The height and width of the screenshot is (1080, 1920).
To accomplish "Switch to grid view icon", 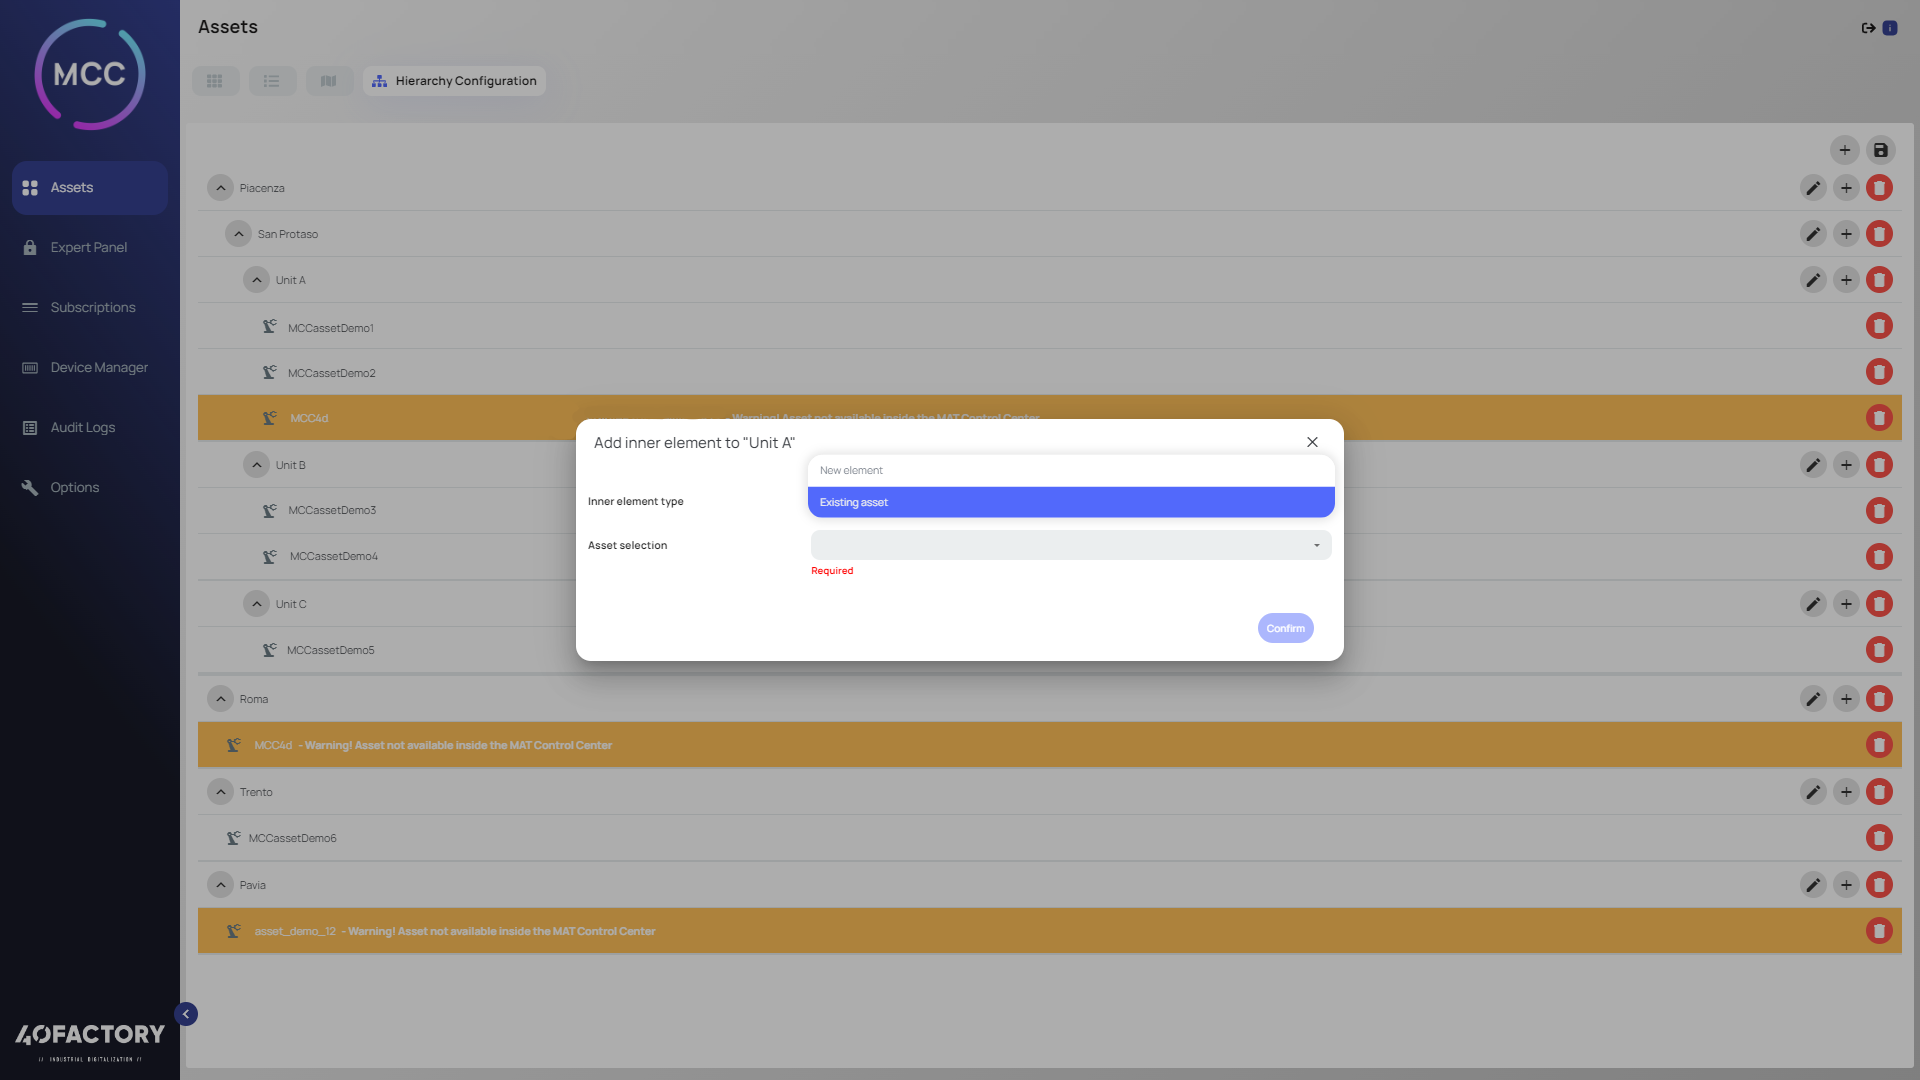I will (x=215, y=81).
